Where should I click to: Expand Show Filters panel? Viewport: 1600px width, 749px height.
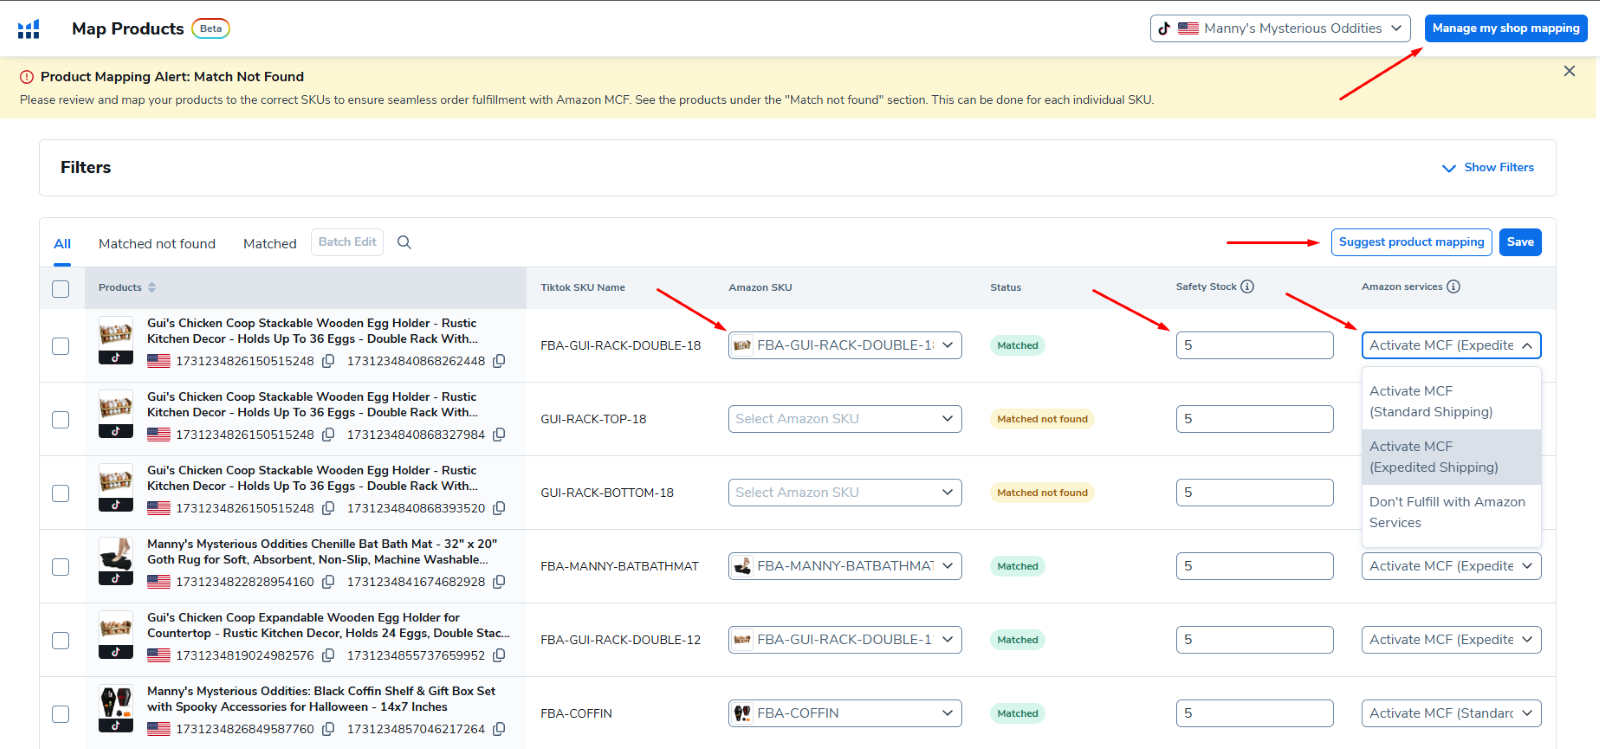click(x=1487, y=168)
